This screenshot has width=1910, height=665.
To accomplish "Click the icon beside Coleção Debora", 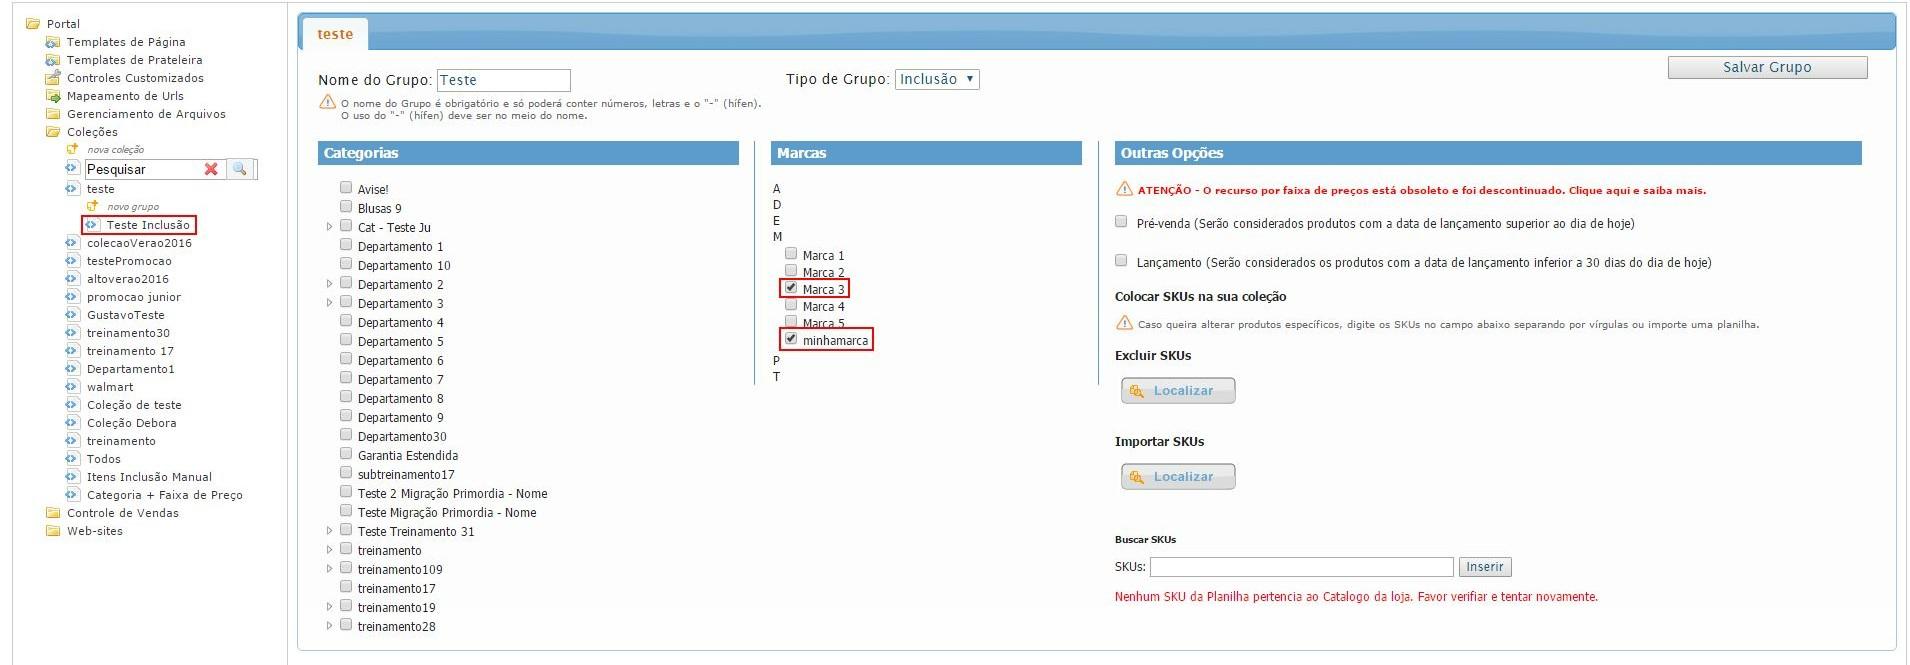I will (x=72, y=423).
